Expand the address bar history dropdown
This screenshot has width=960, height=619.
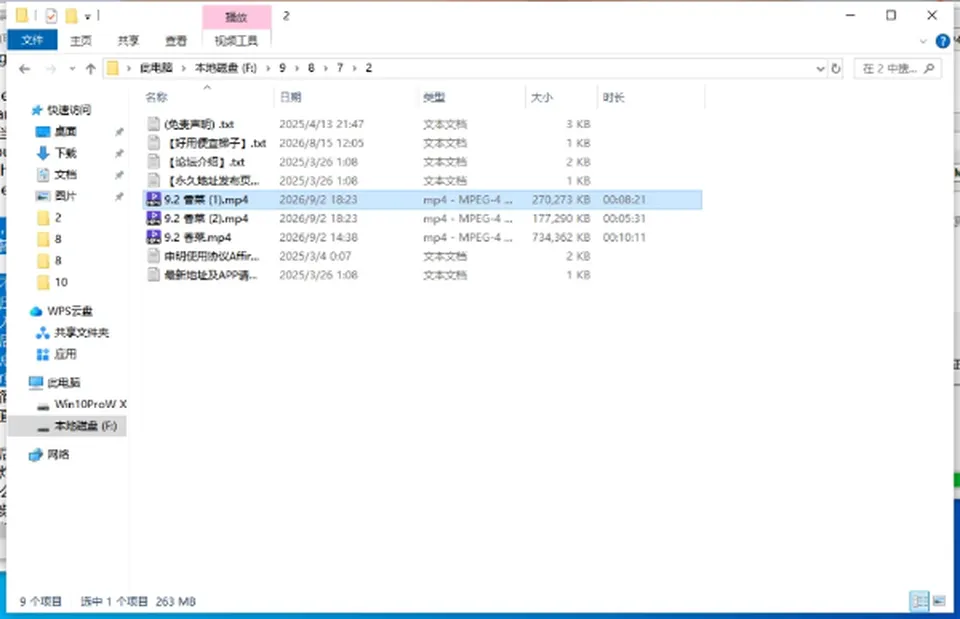coord(820,69)
